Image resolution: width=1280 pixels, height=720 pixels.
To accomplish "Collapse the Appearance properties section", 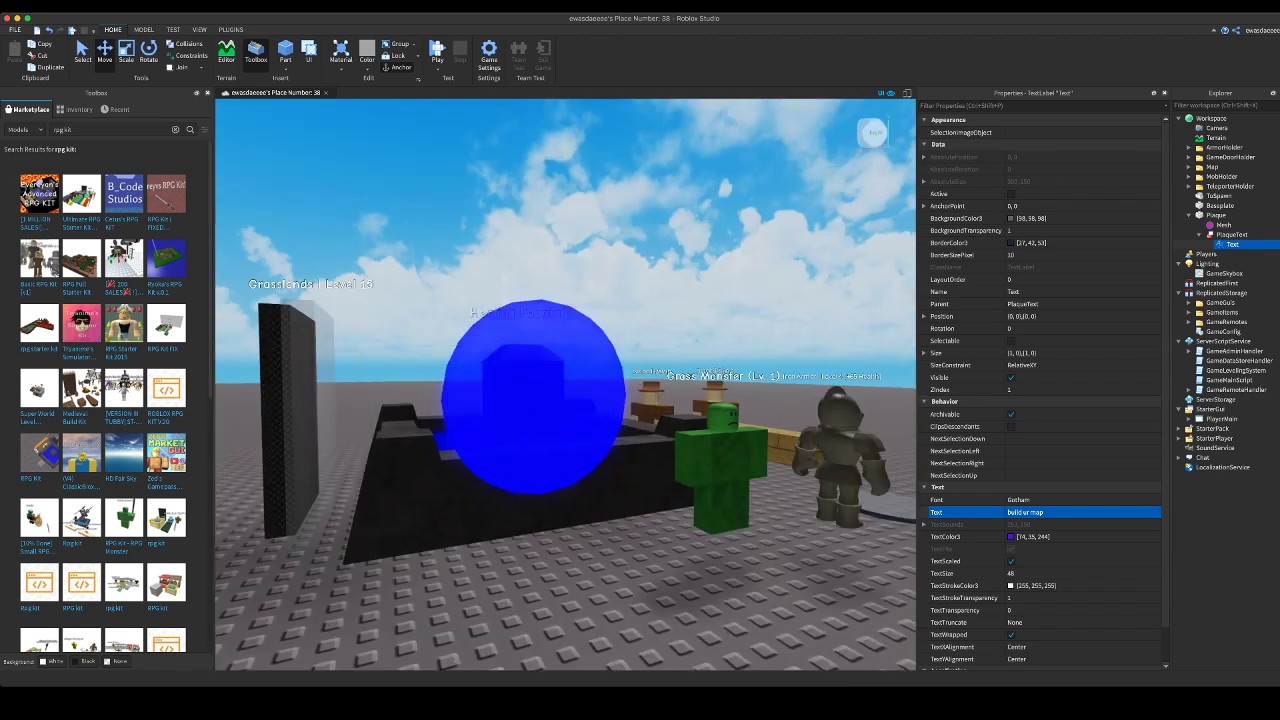I will click(x=925, y=120).
